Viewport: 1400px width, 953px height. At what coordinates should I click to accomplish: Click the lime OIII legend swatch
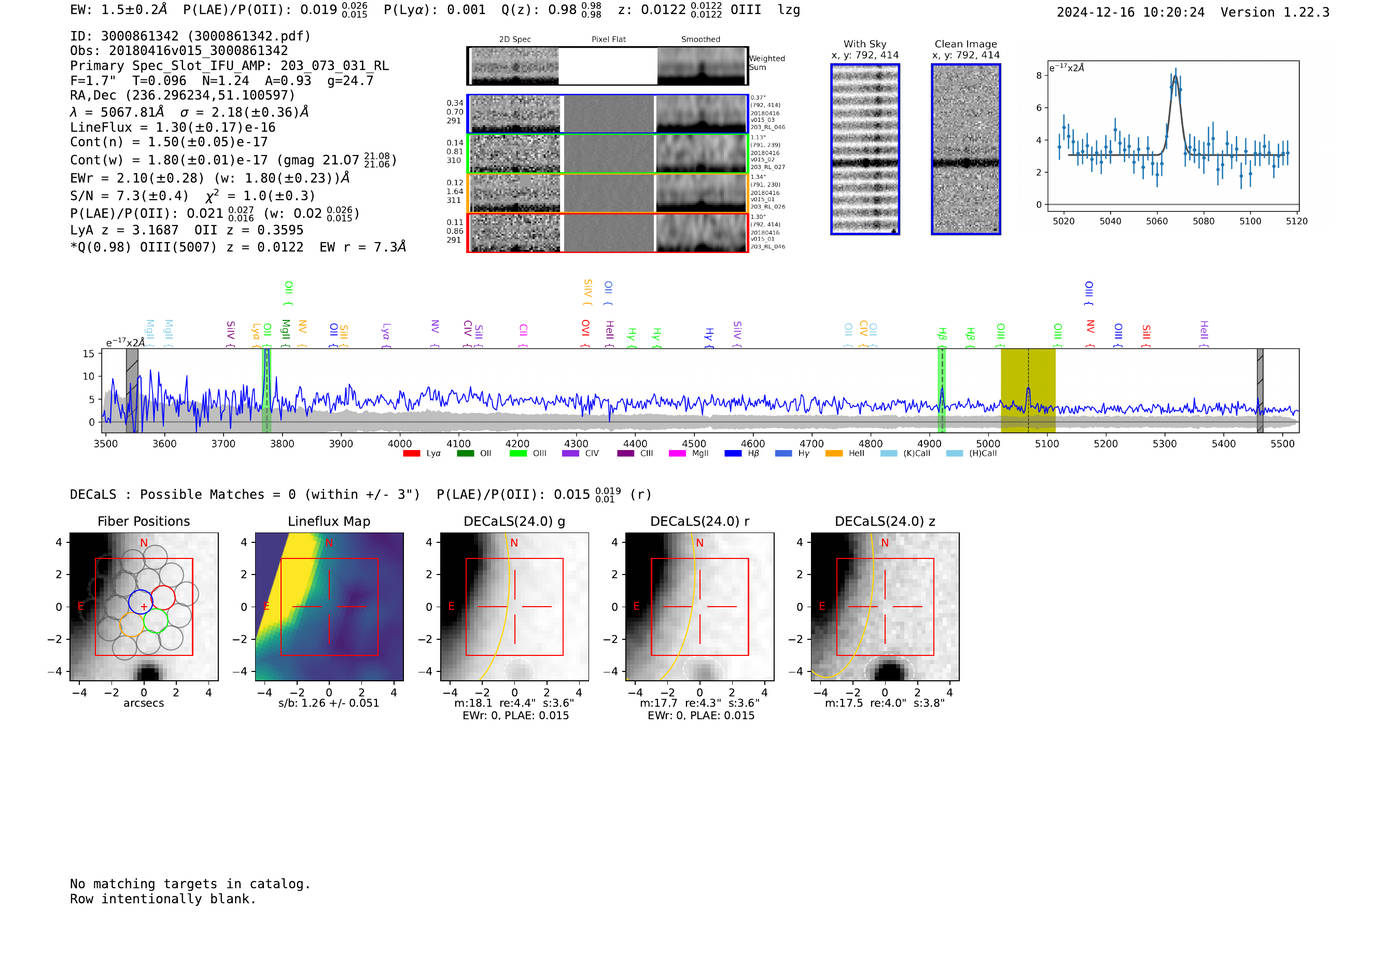pyautogui.click(x=518, y=454)
